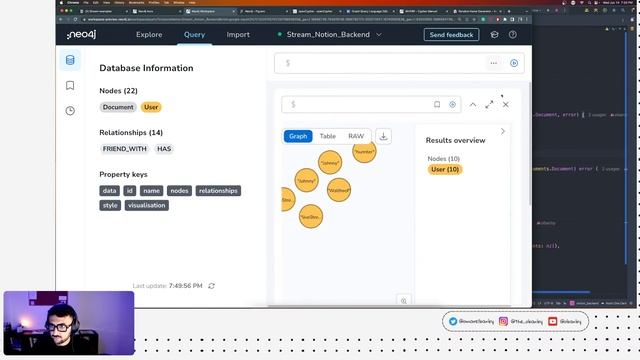This screenshot has width=640, height=360.
Task: Switch to the Import tab
Action: (238, 35)
